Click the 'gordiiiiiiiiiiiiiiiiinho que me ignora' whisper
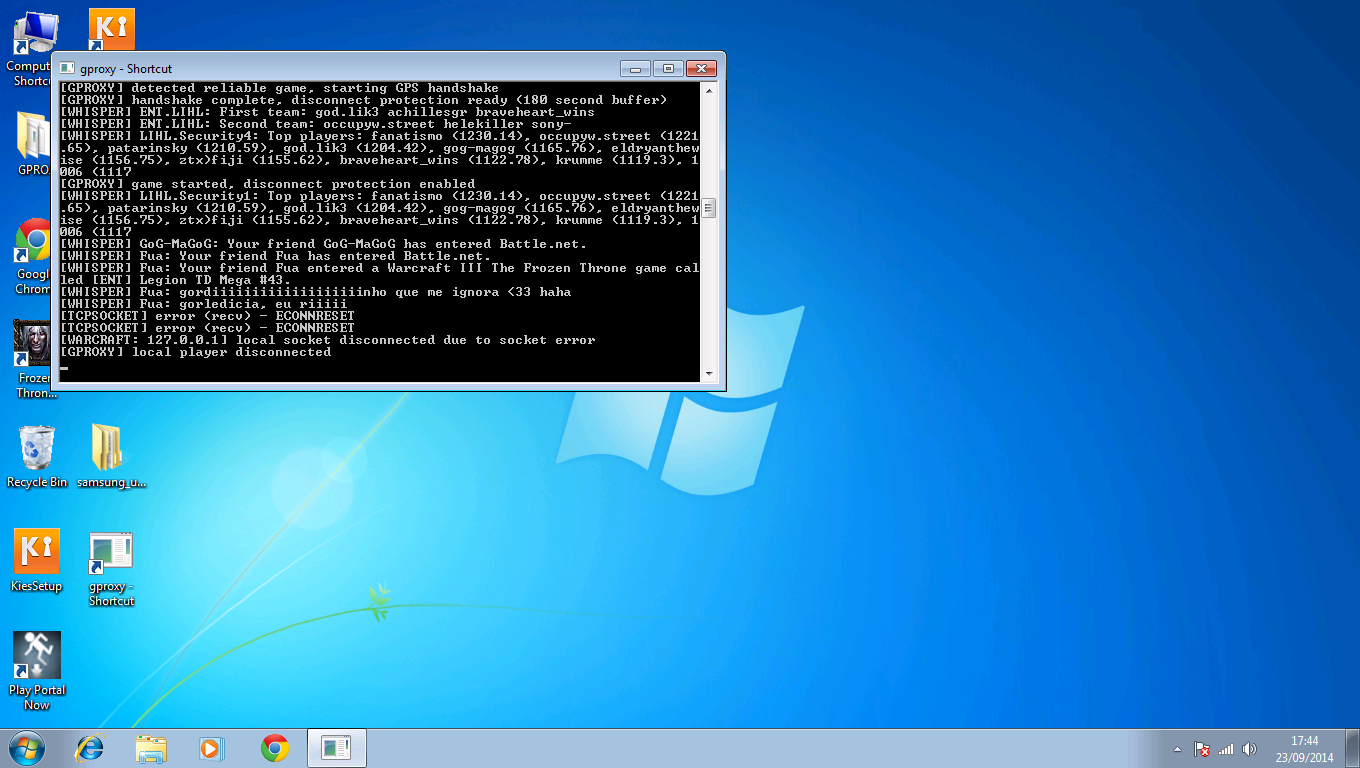The image size is (1360, 768). 316,292
